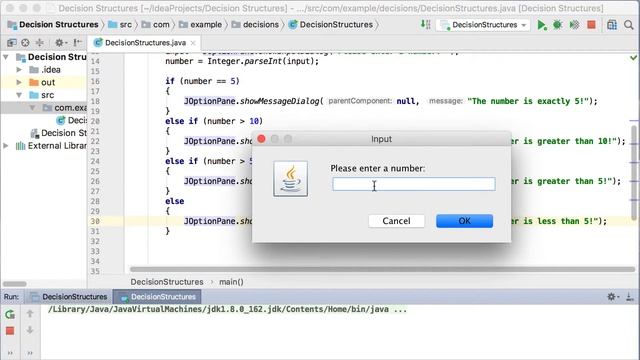Image resolution: width=640 pixels, height=360 pixels.
Task: Open project panel settings gear
Action: tap(60, 42)
